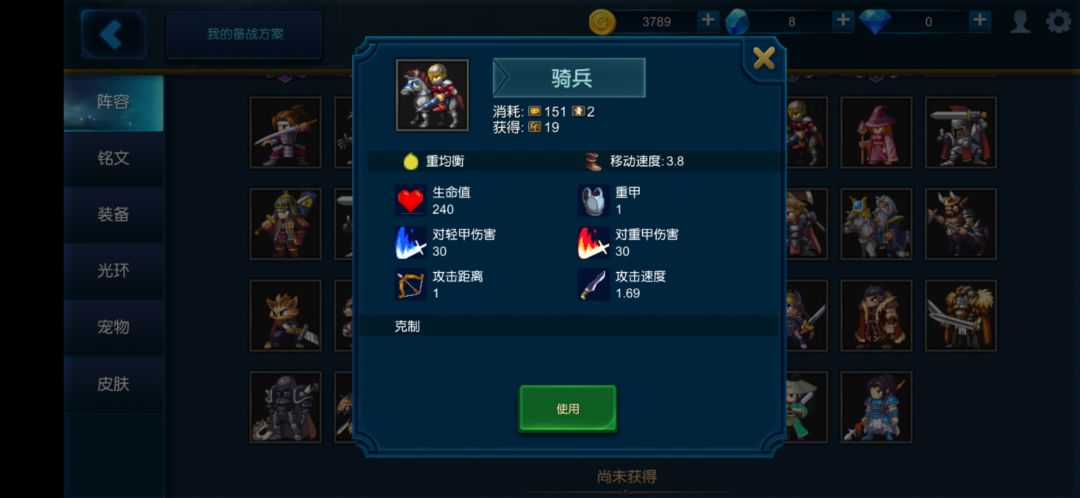The width and height of the screenshot is (1080, 498).
Task: Open 我的备战方案 button
Action: point(245,34)
